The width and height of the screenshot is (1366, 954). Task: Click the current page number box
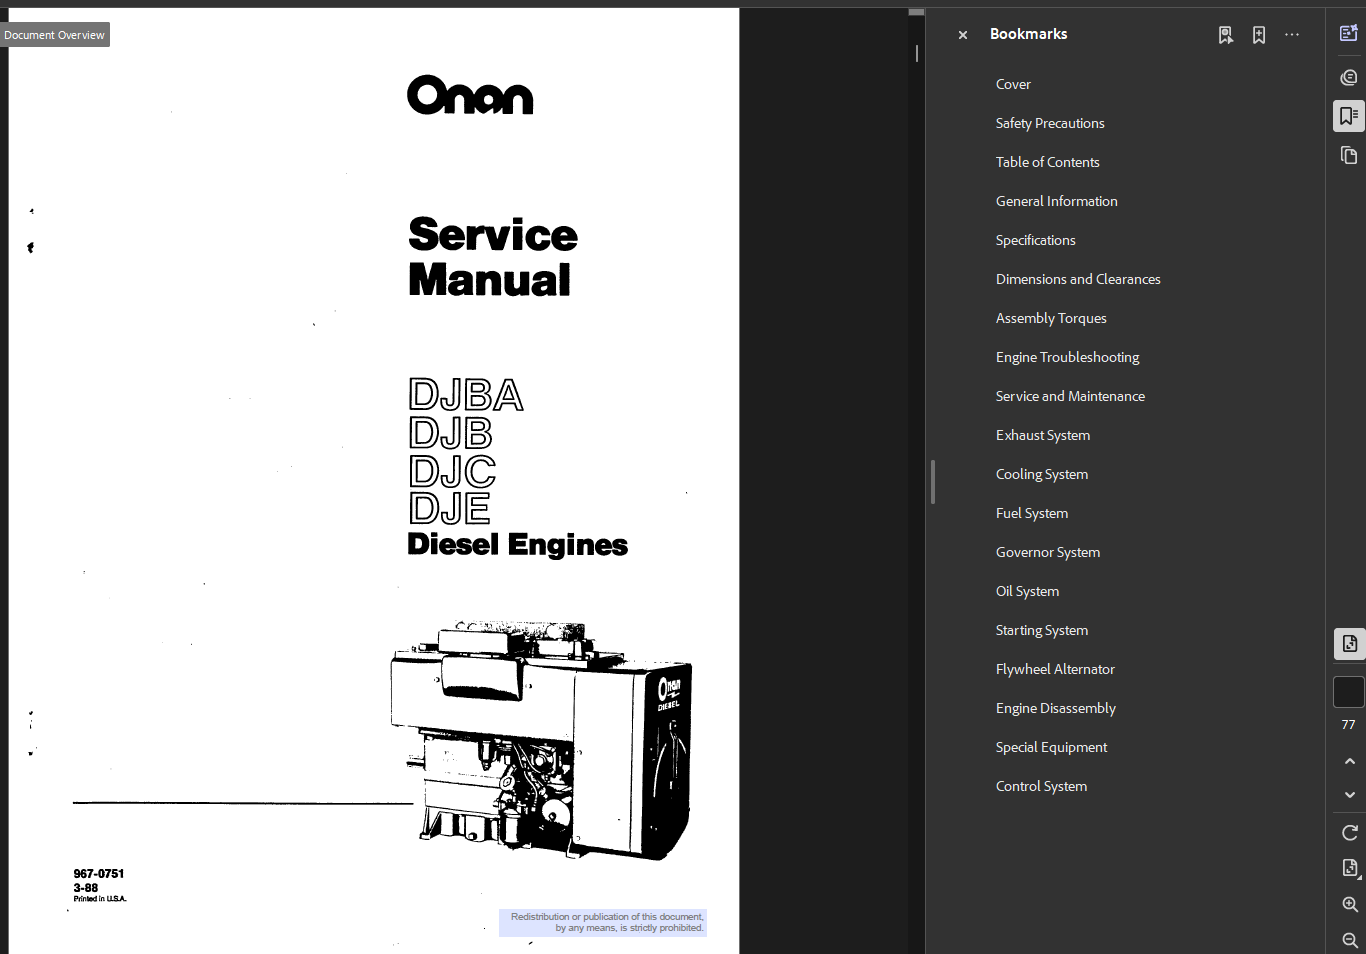pyautogui.click(x=1349, y=692)
